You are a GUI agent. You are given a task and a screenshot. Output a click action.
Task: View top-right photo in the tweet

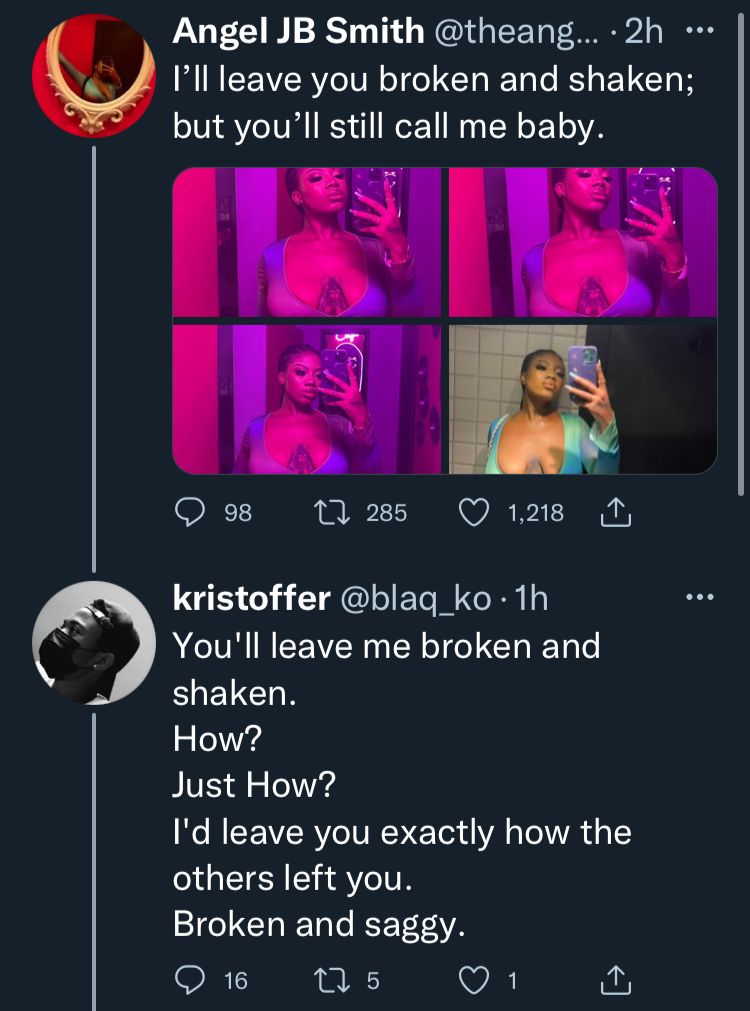[583, 242]
